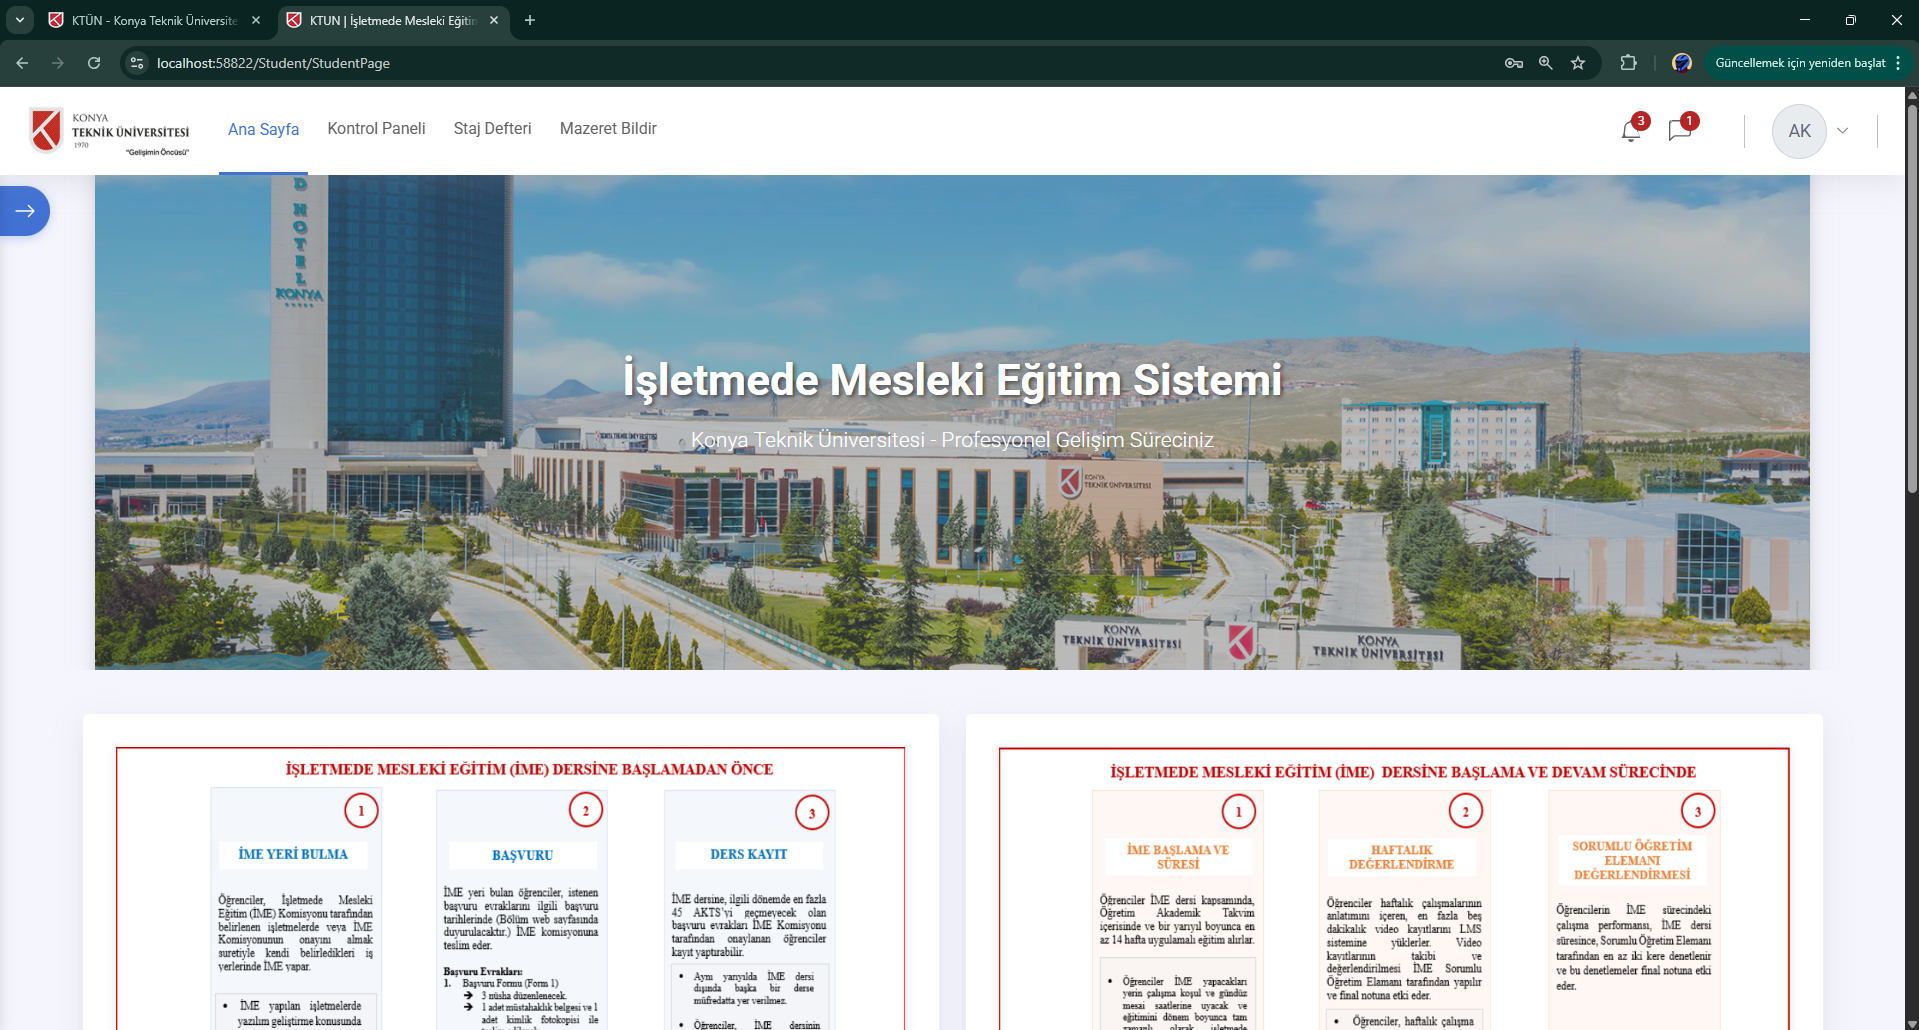
Task: Open the notifications bell icon
Action: pyautogui.click(x=1630, y=131)
